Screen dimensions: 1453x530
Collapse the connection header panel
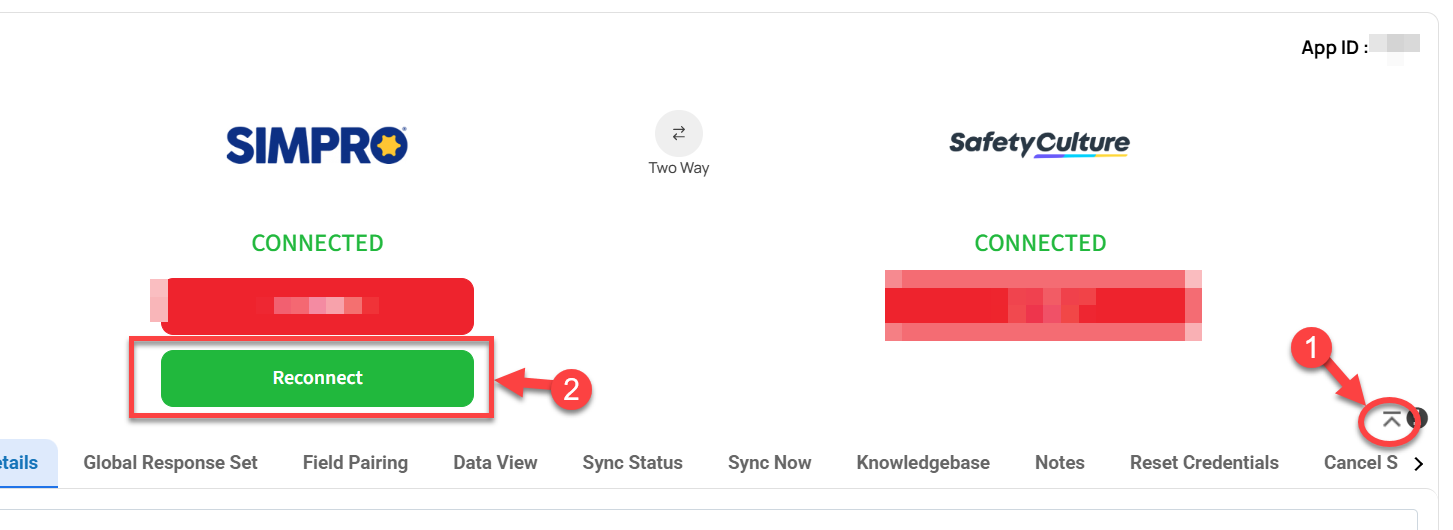(1391, 420)
